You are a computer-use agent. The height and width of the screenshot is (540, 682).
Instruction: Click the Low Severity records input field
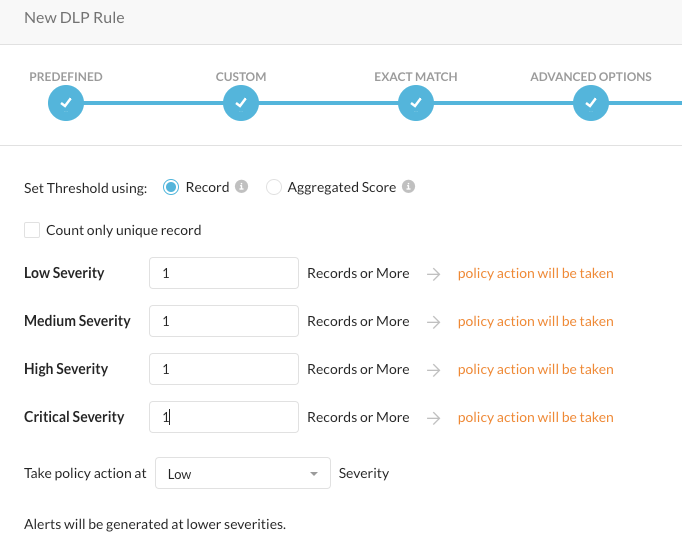tap(224, 273)
